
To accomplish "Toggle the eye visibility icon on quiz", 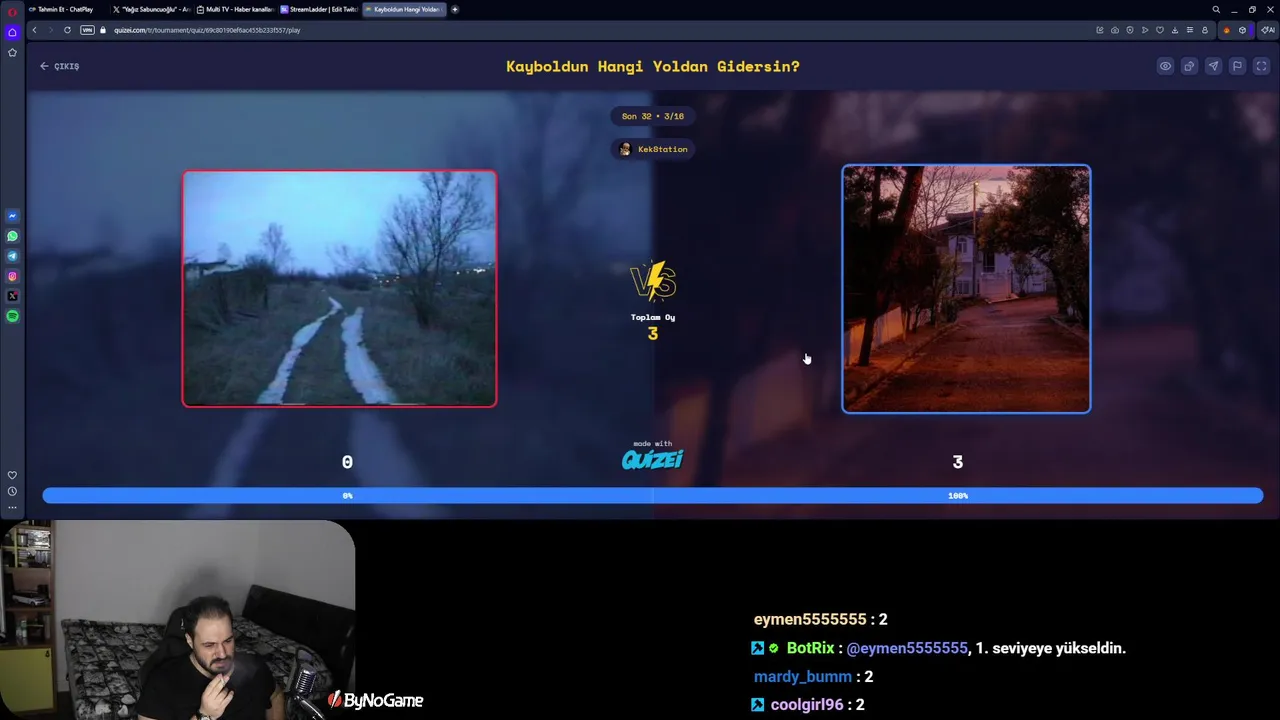I will [1165, 66].
